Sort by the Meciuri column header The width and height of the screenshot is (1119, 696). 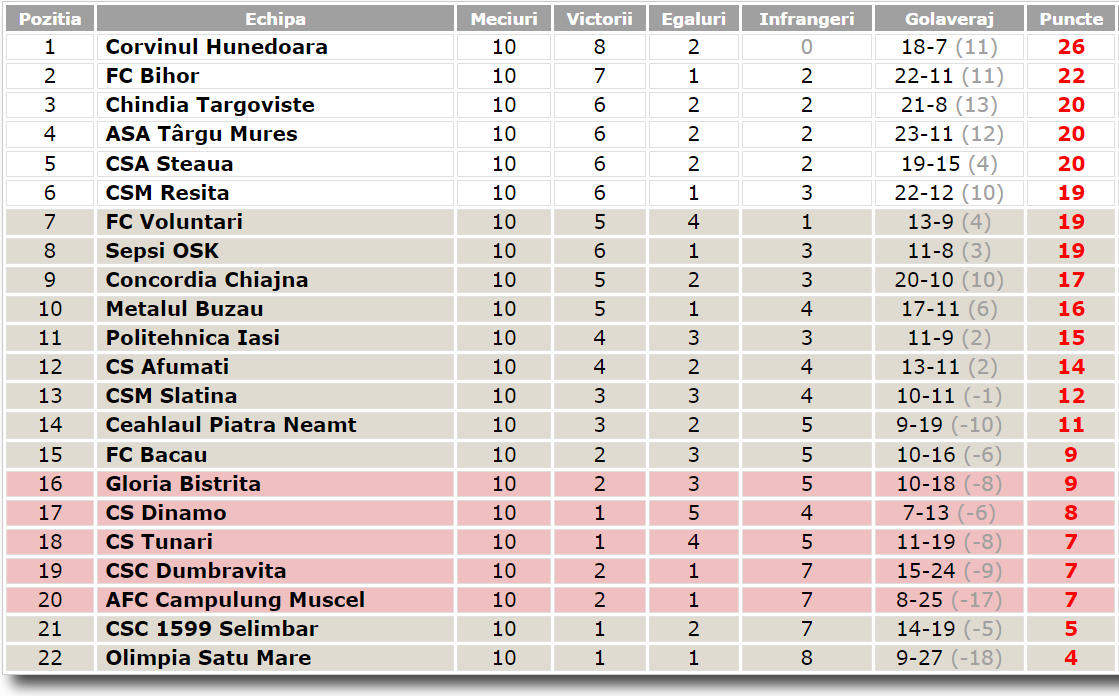coord(504,19)
